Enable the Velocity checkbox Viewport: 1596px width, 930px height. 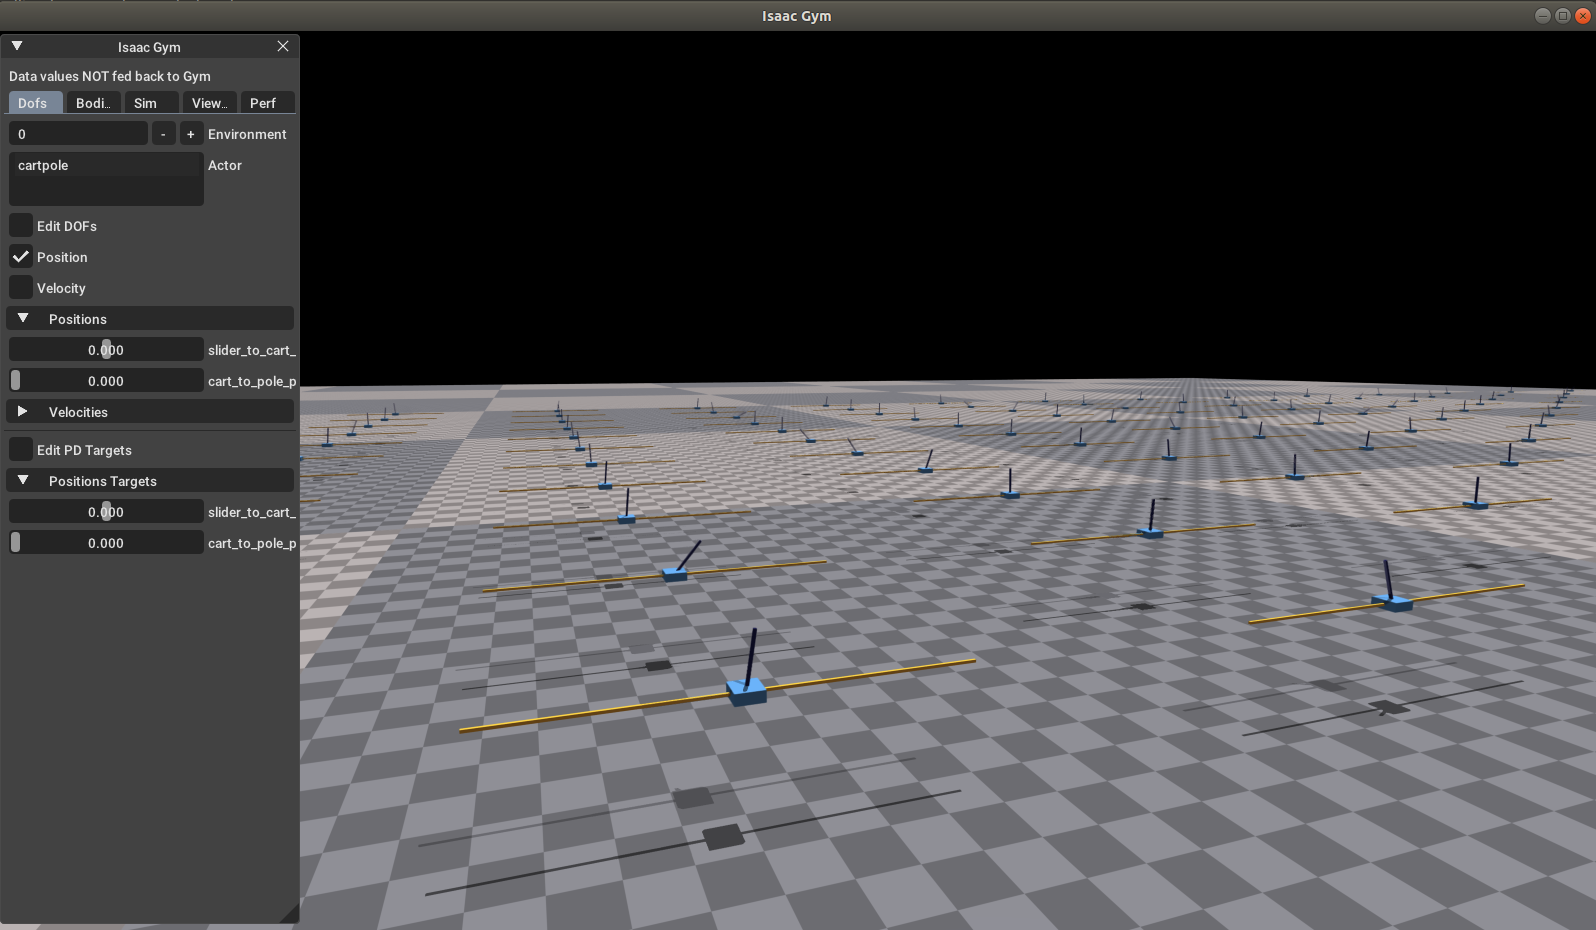point(21,287)
